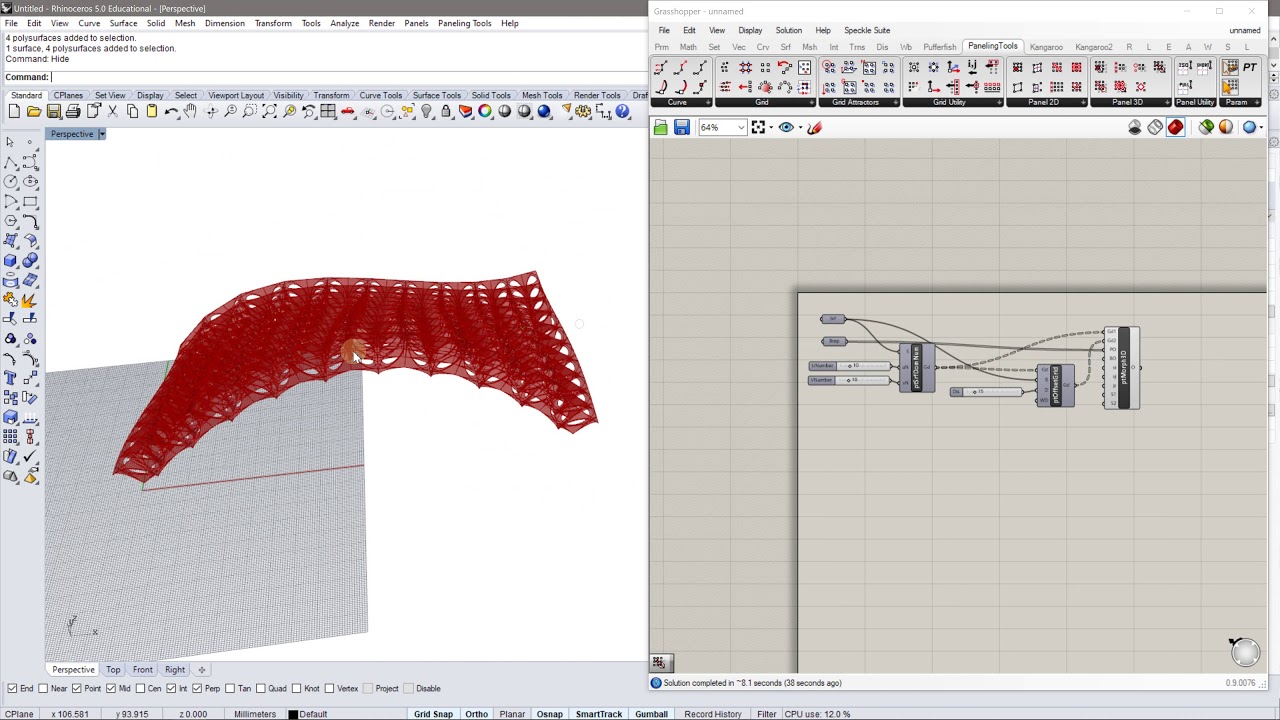Click the padlock Lock Objects icon
This screenshot has width=1280, height=720.
click(x=446, y=112)
